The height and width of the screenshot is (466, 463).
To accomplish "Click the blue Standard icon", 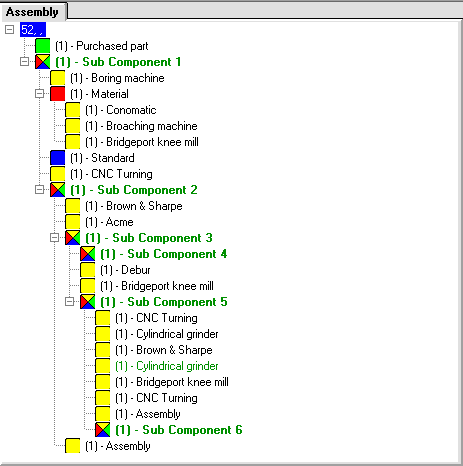I will pyautogui.click(x=58, y=158).
